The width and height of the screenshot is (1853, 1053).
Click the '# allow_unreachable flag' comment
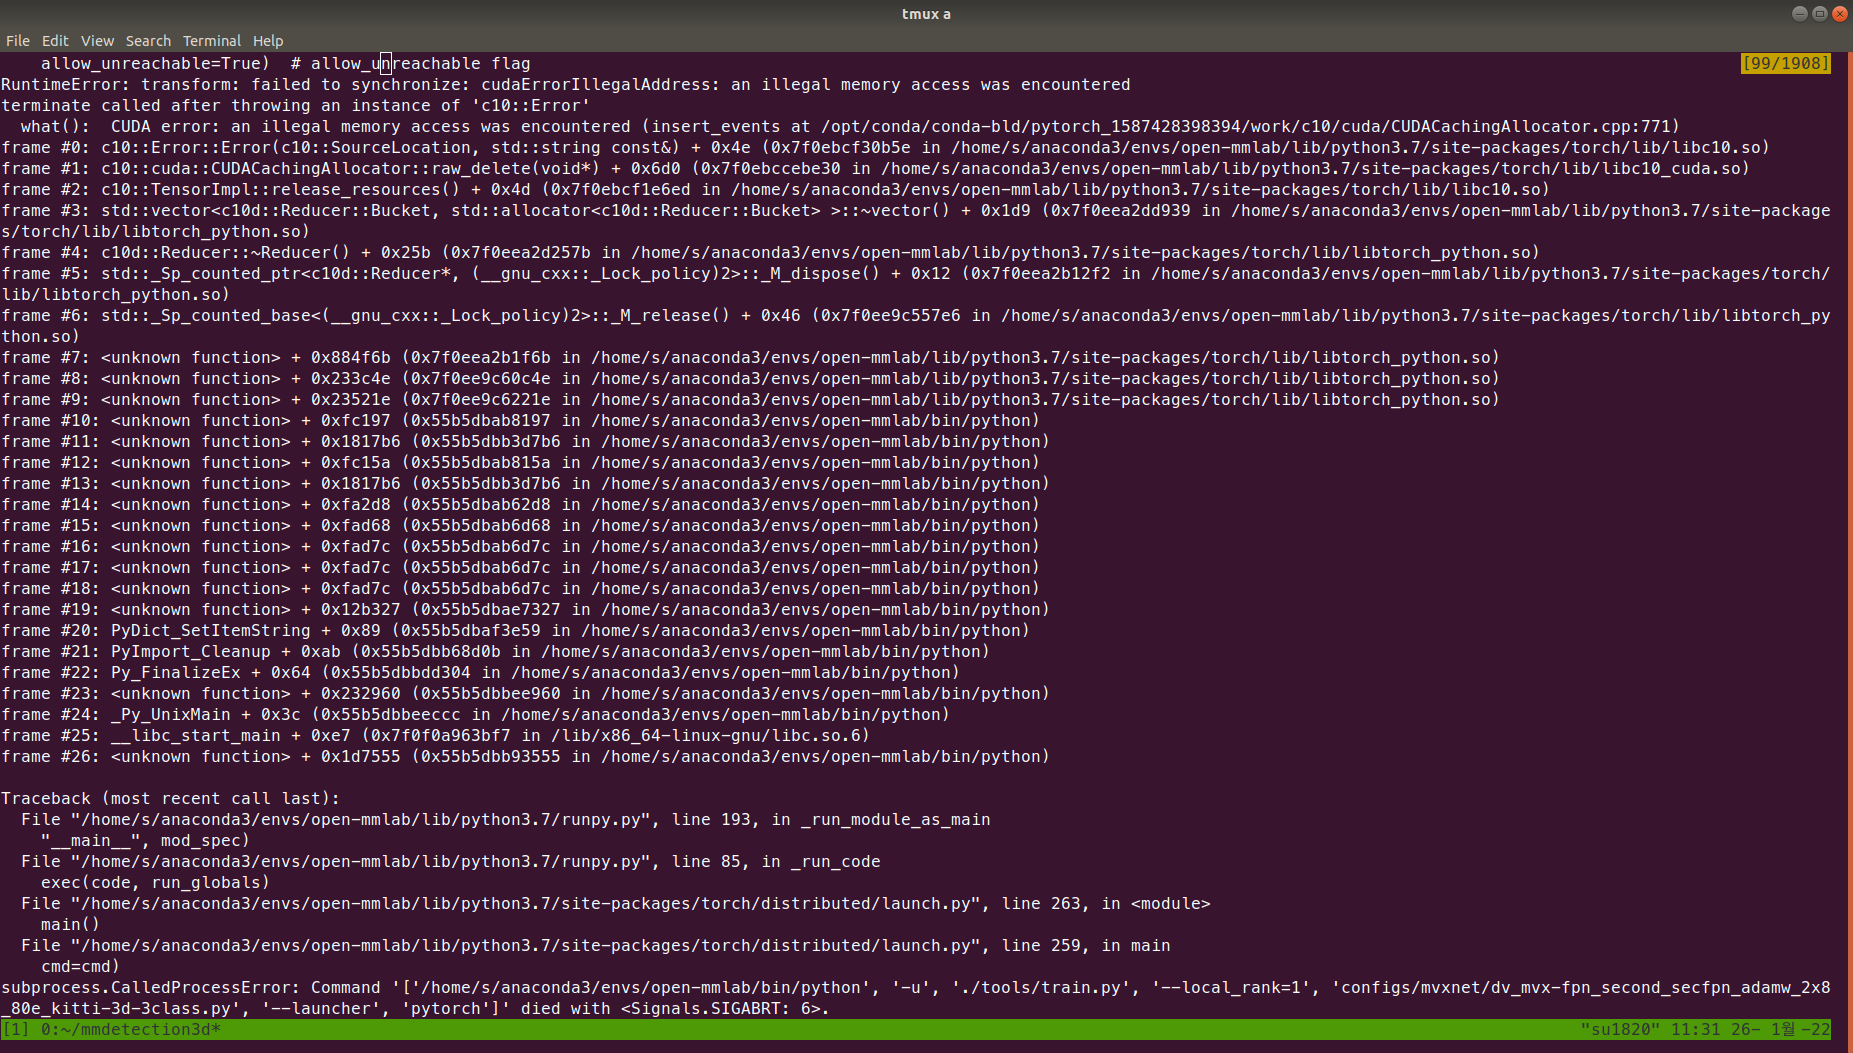[x=411, y=64]
